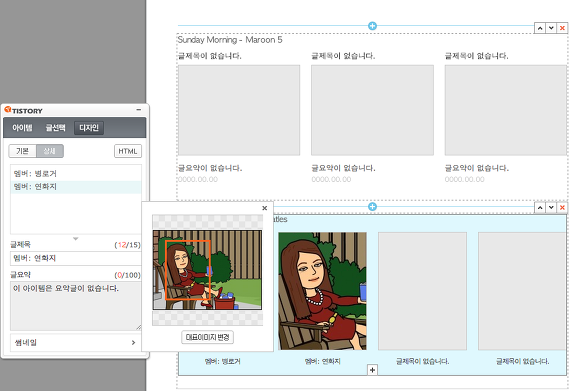Click the Sunday Morning - Maroon 5 heading
This screenshot has width=580, height=391.
click(230, 40)
